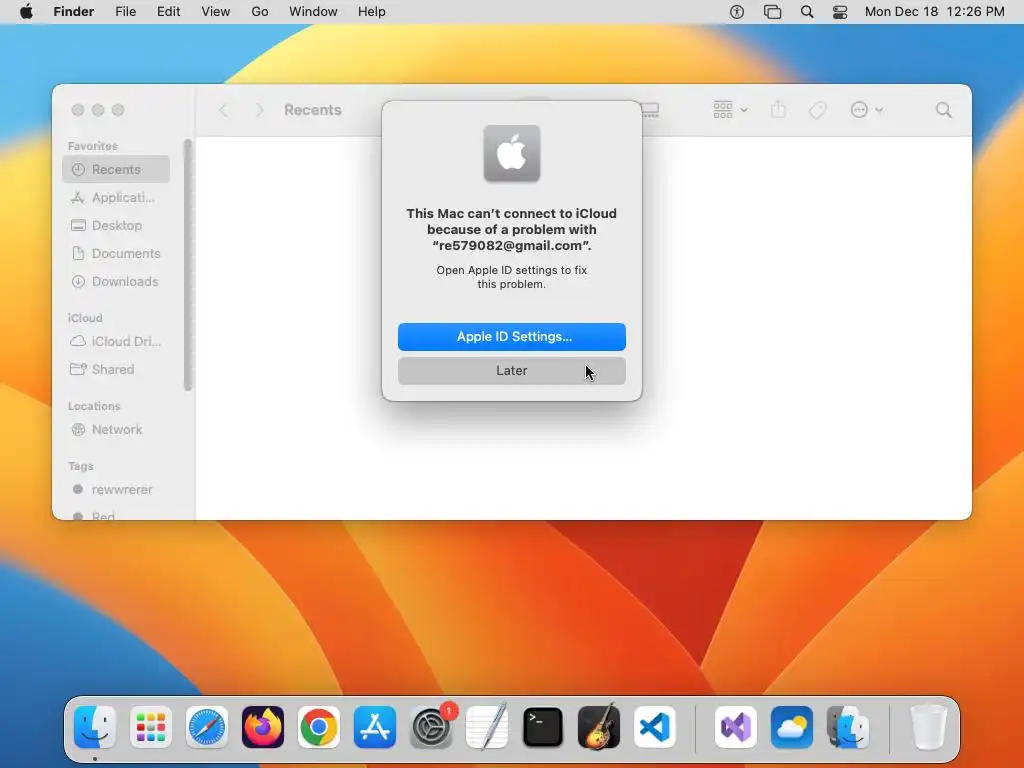Open Safari from the Dock
Screen dimensions: 1024x768
click(x=207, y=727)
